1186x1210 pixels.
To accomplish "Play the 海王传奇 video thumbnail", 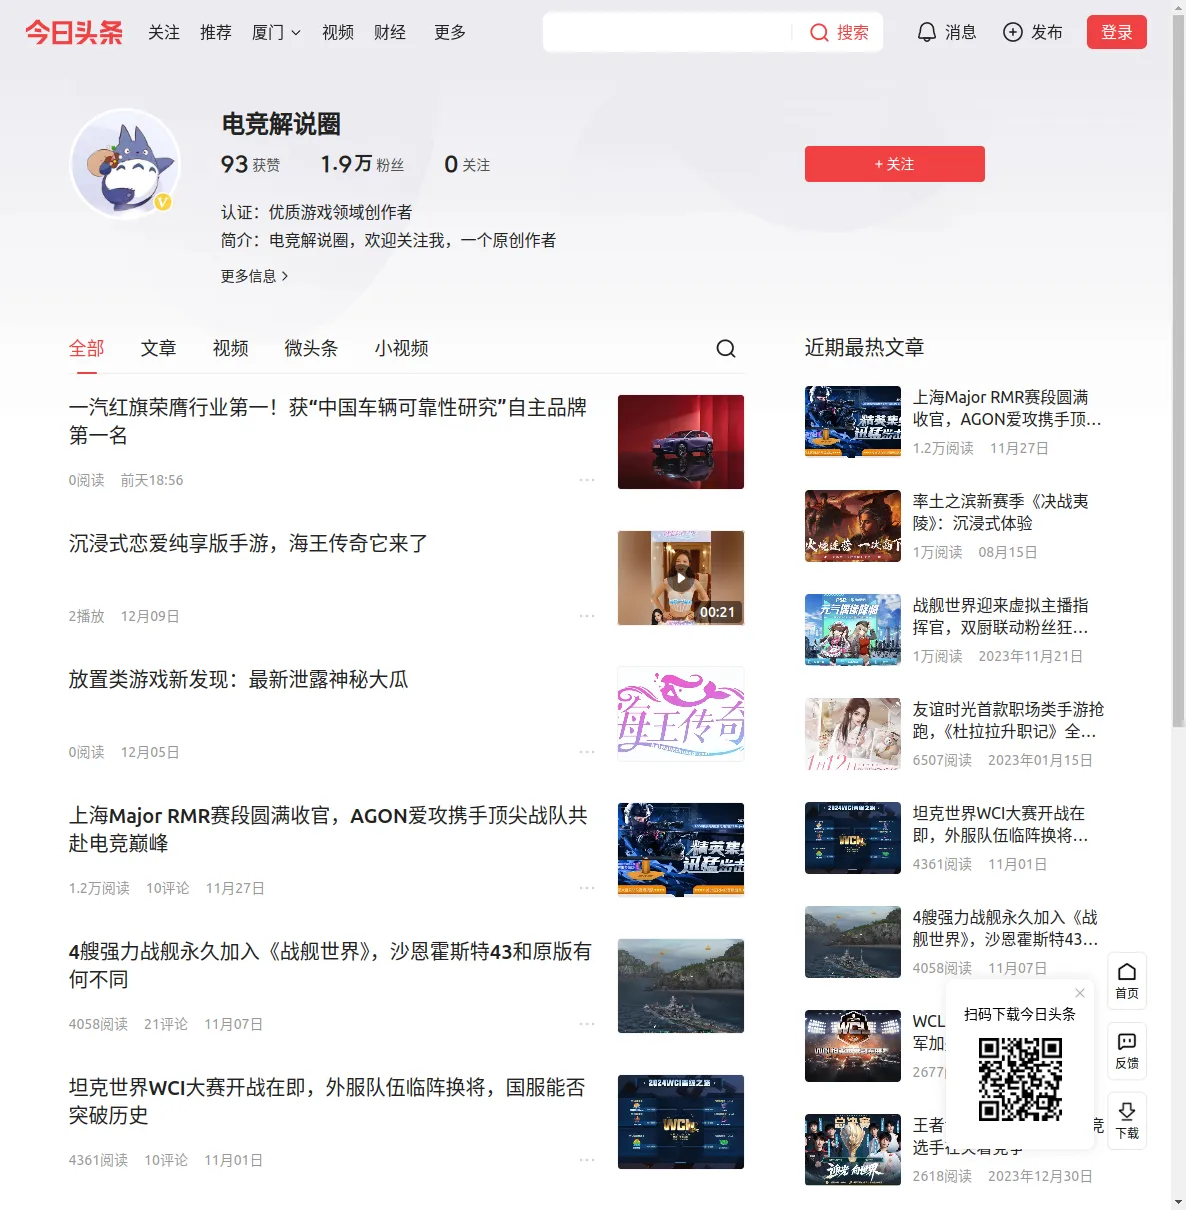I will 681,578.
